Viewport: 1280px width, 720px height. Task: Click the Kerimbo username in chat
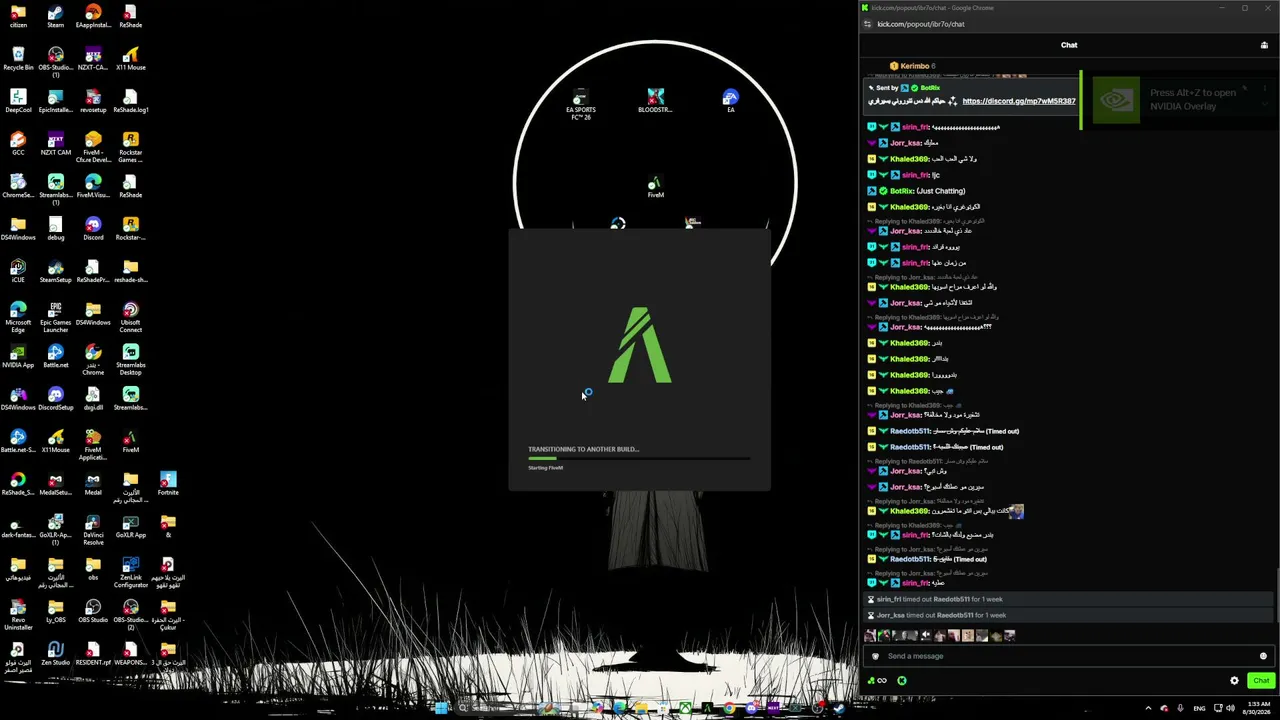[915, 66]
